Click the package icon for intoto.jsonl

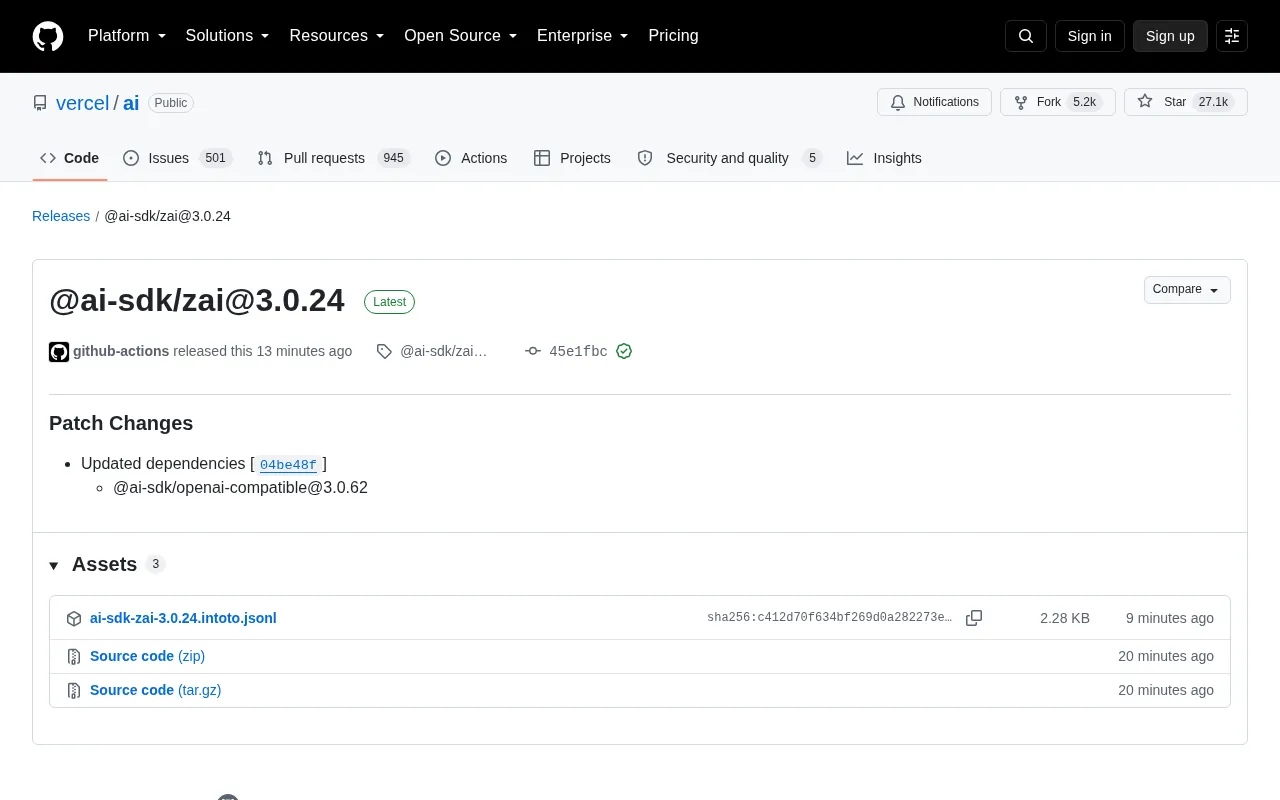74,618
